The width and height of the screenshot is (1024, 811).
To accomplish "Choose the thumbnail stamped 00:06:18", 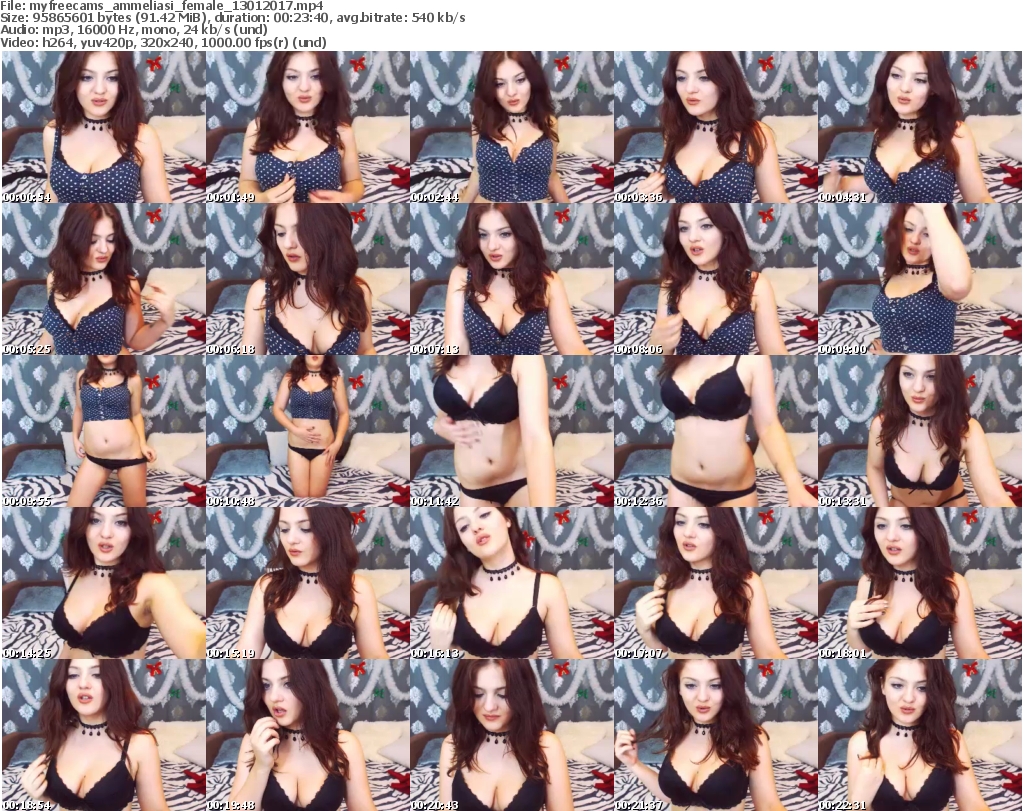I will (308, 279).
